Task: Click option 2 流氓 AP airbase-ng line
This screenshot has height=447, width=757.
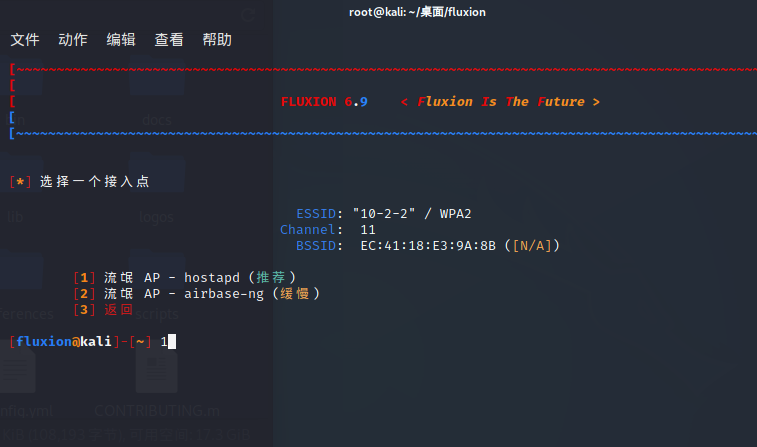Action: [196, 293]
